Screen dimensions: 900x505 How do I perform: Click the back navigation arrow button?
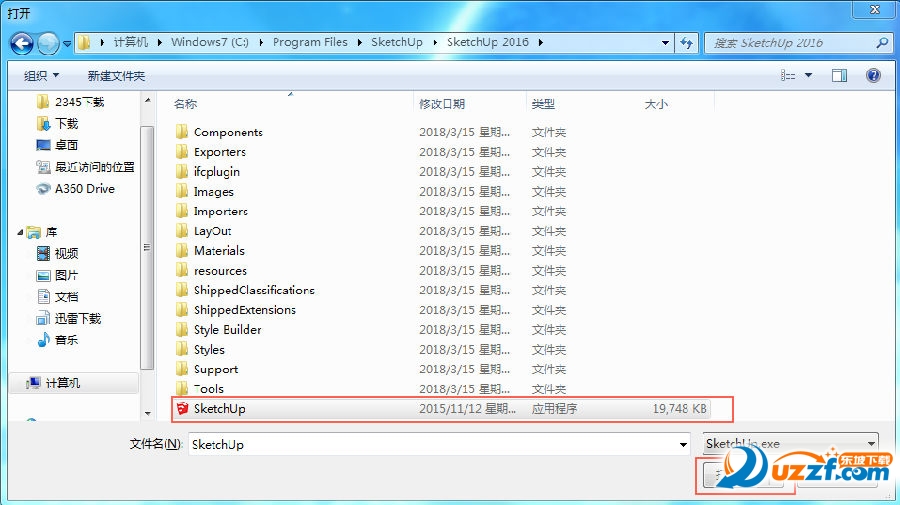22,43
